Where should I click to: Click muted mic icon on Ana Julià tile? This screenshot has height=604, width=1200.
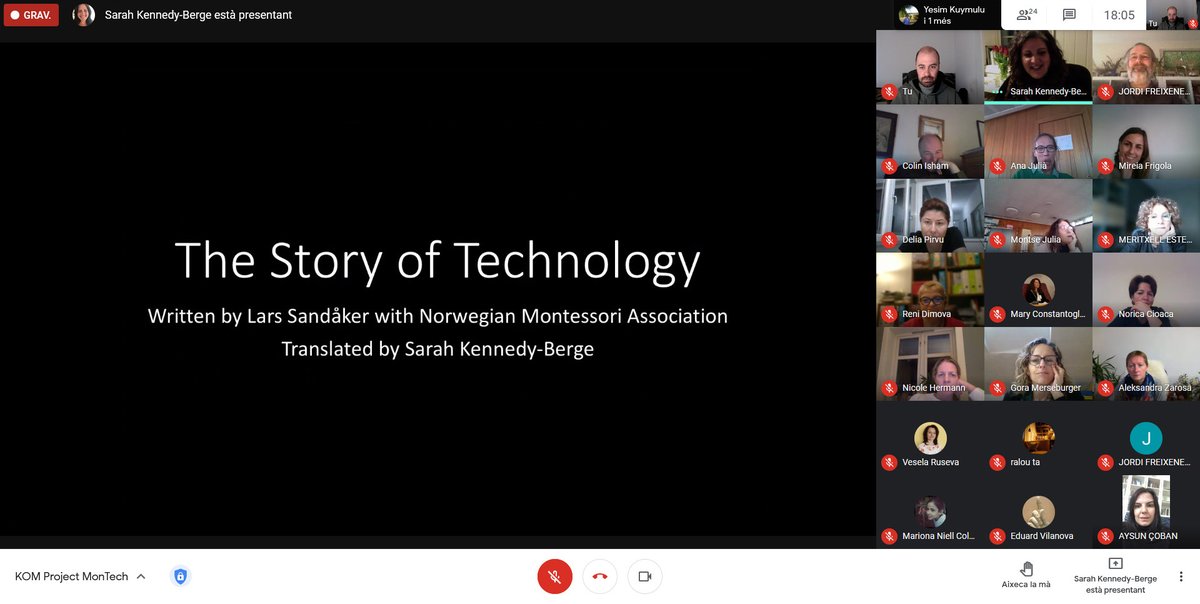pos(997,166)
